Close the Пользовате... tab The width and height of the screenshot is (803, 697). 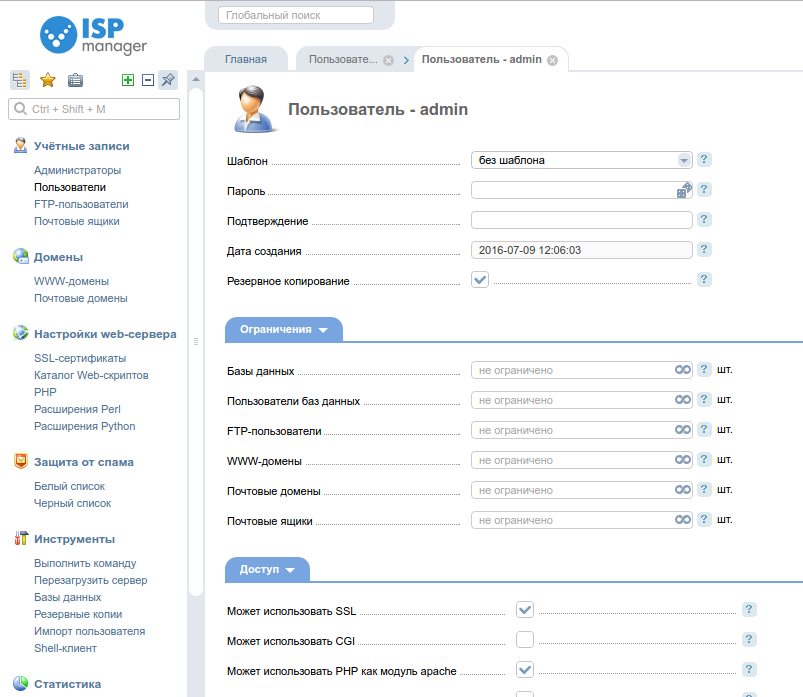[389, 60]
